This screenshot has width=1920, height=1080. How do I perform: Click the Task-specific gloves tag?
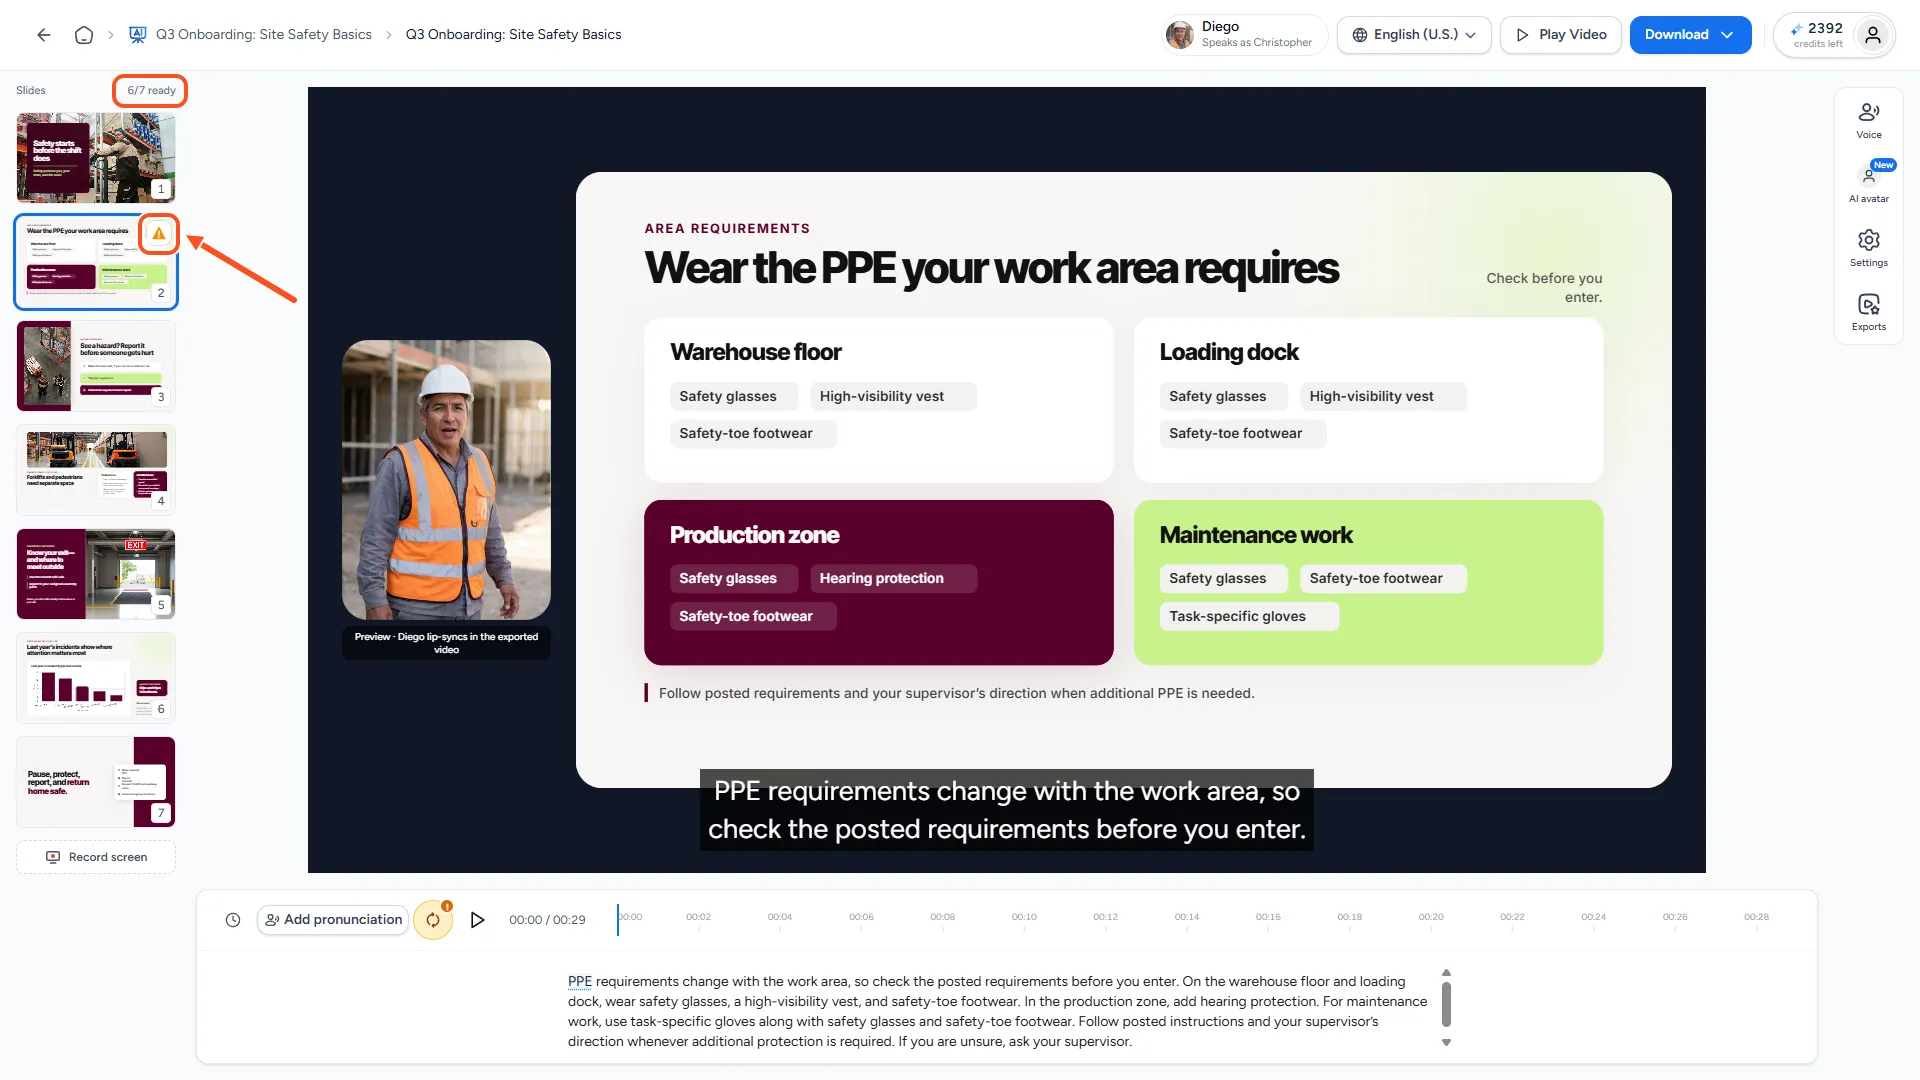pos(1249,617)
